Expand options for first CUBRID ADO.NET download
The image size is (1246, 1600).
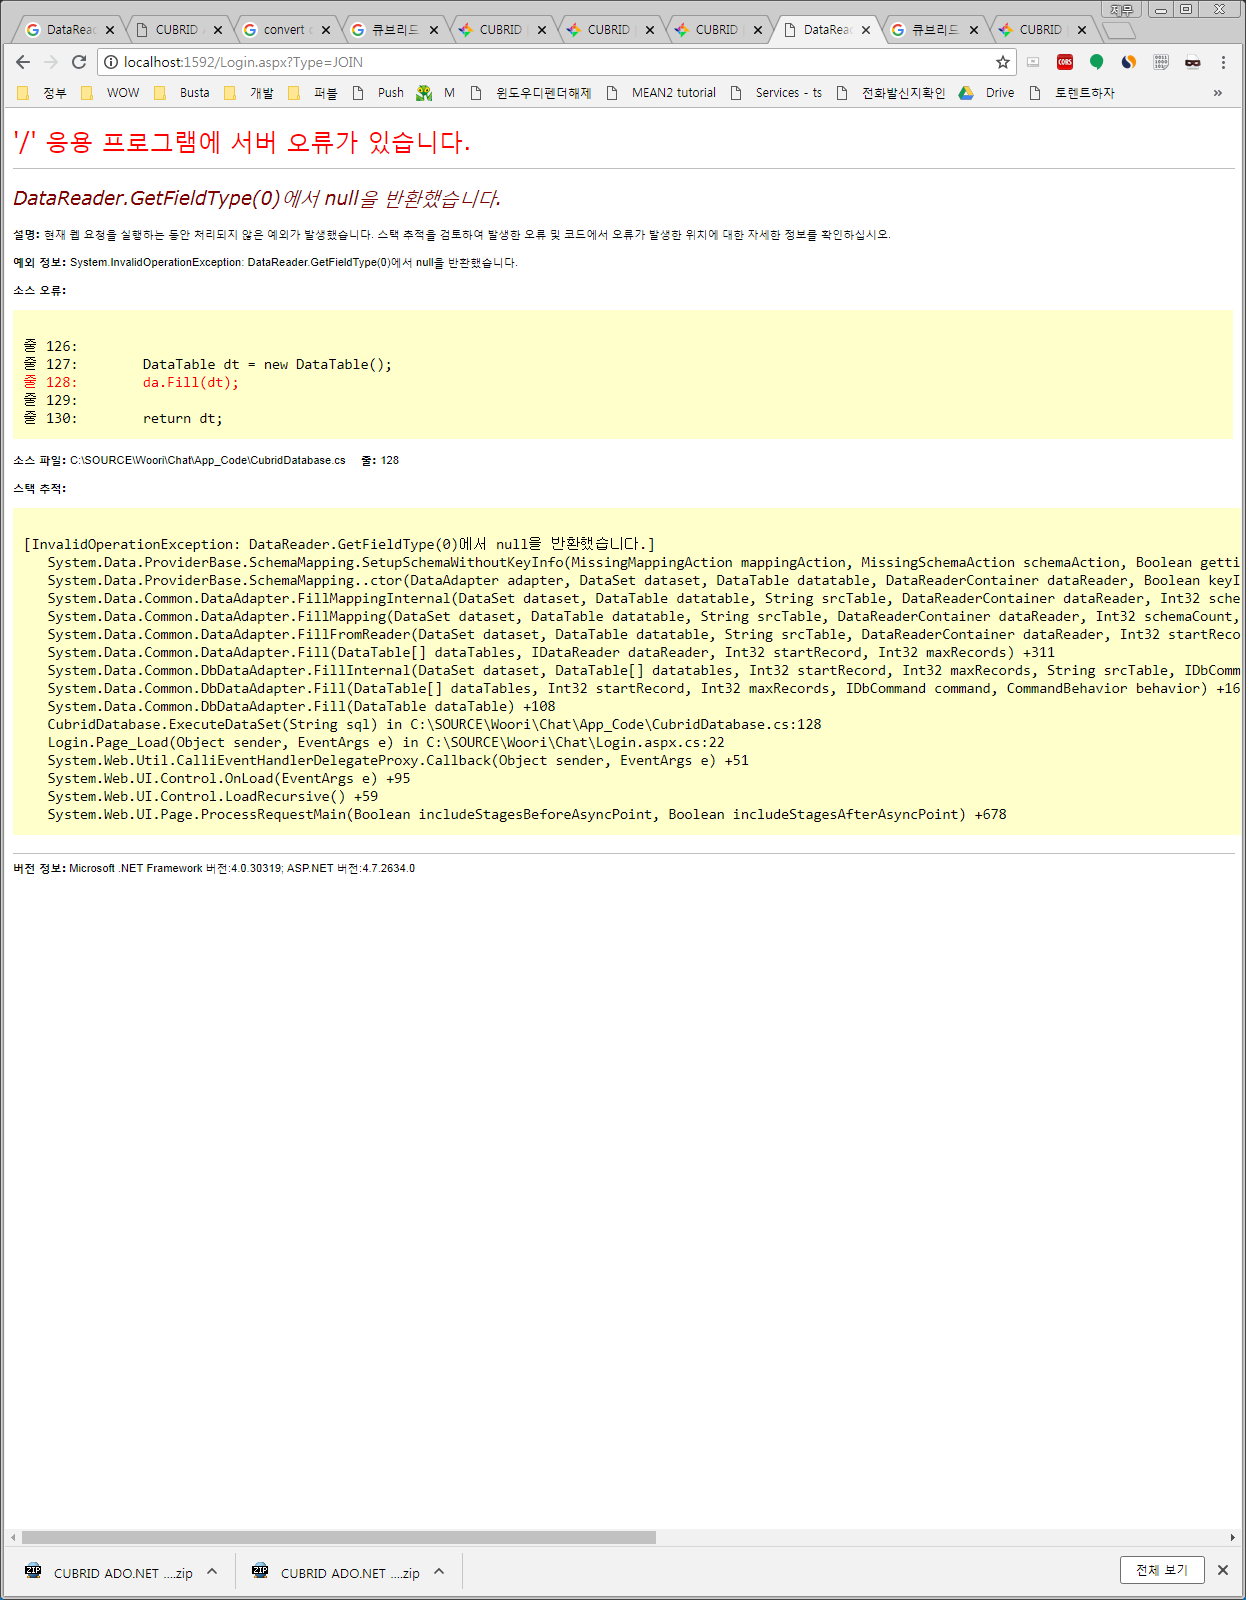tap(212, 1572)
